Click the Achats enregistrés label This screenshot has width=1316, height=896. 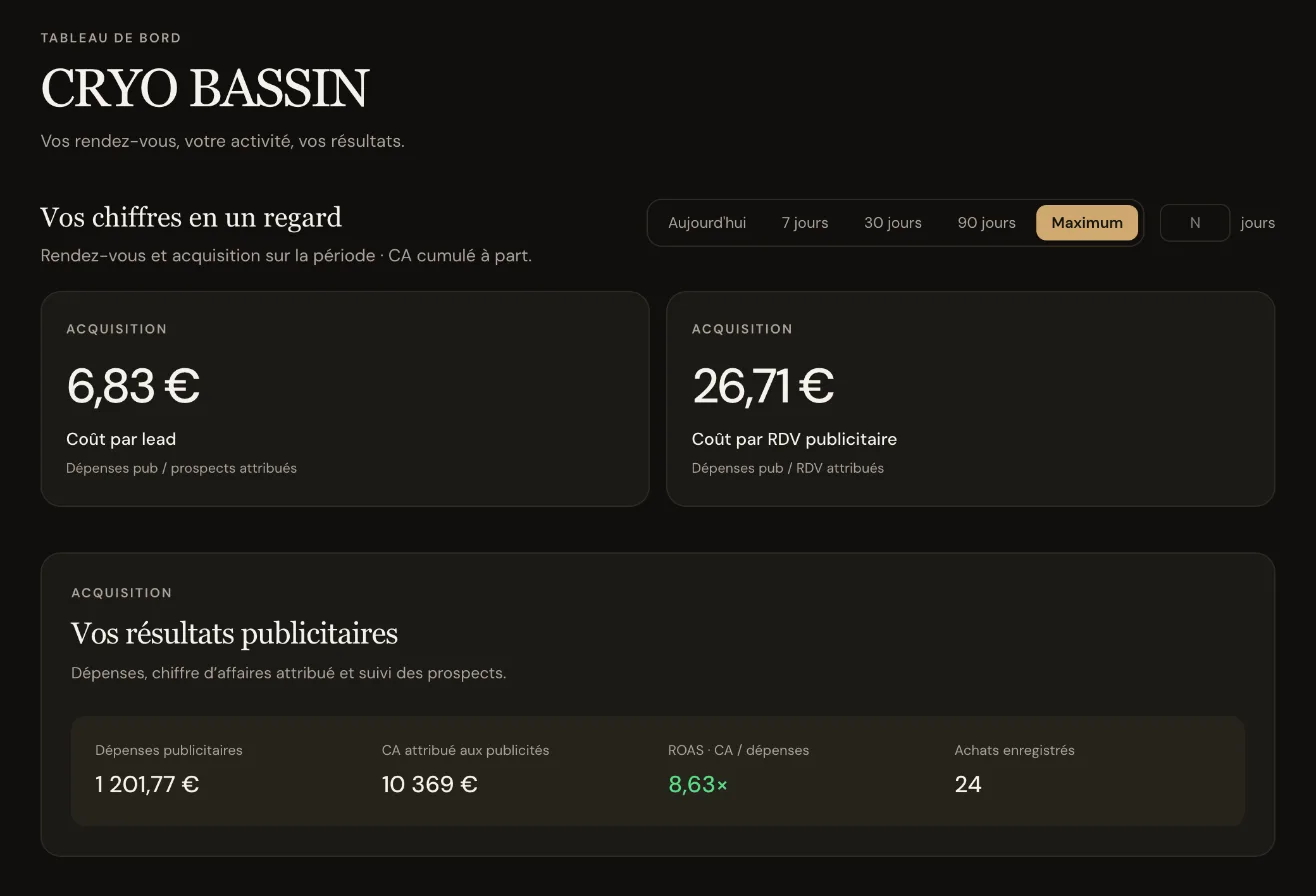(1015, 750)
